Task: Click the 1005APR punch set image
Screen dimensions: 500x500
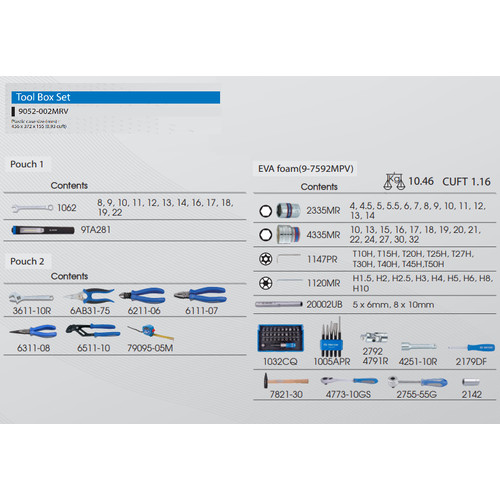Action: point(332,337)
